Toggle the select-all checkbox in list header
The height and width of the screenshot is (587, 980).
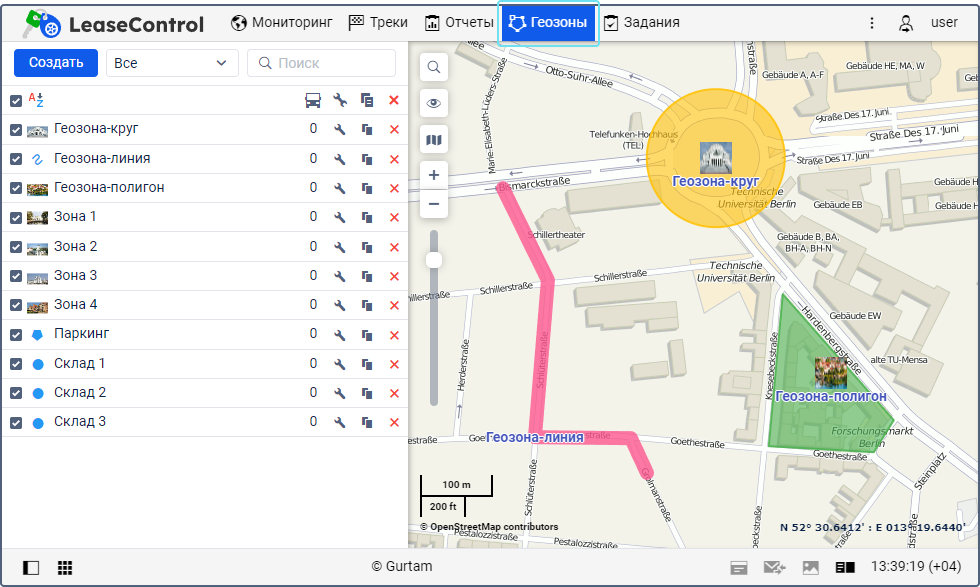tap(16, 100)
